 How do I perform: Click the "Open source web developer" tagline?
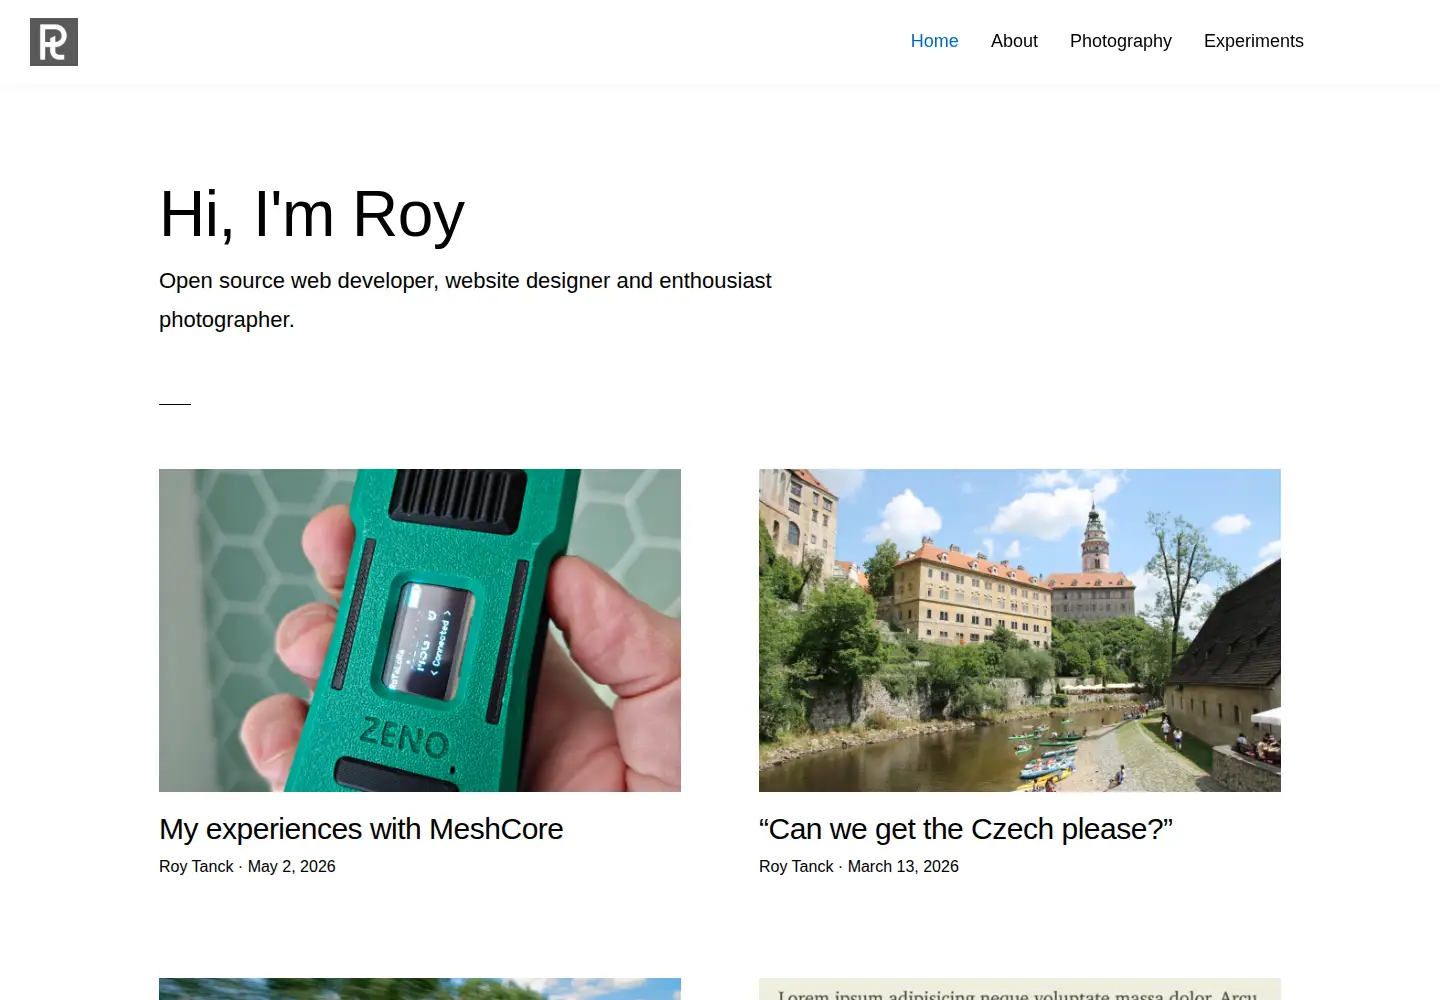pos(465,300)
